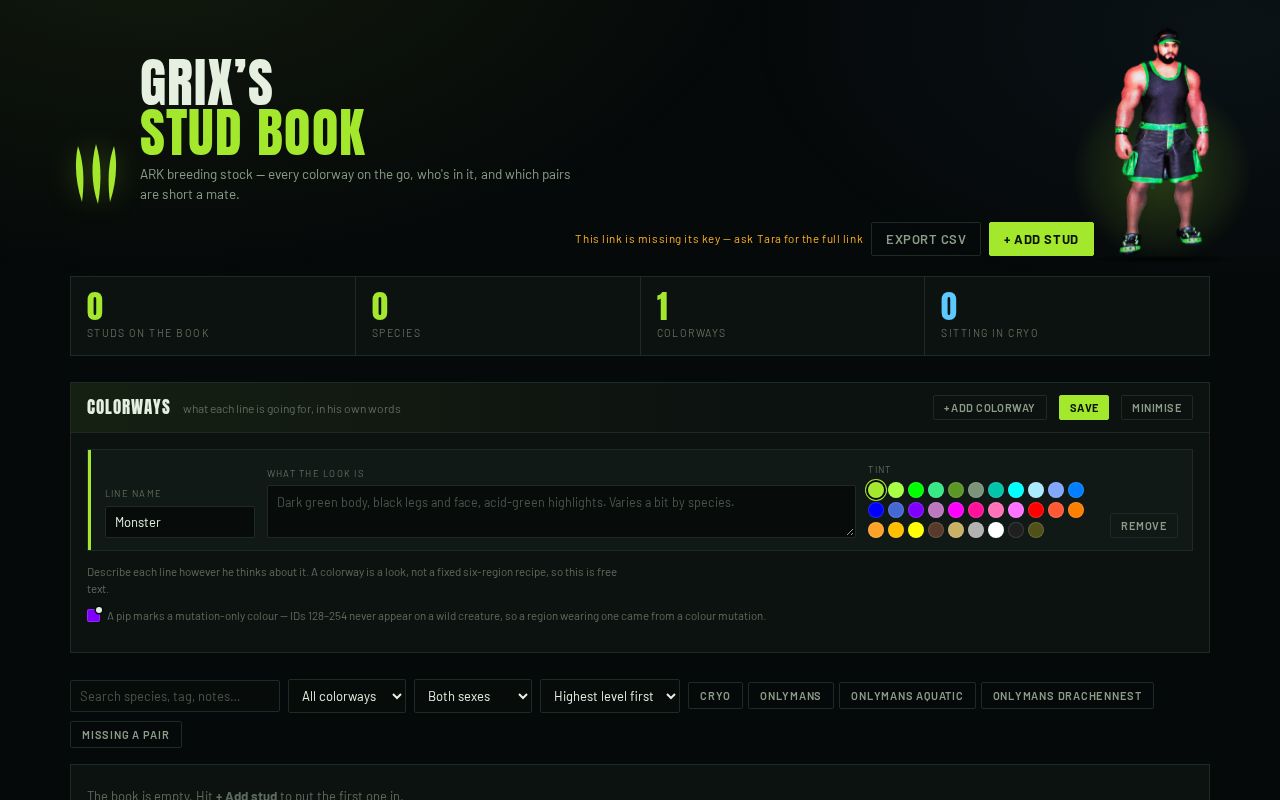Image resolution: width=1280 pixels, height=800 pixels.
Task: Click the + Add Stud button
Action: (x=1041, y=239)
